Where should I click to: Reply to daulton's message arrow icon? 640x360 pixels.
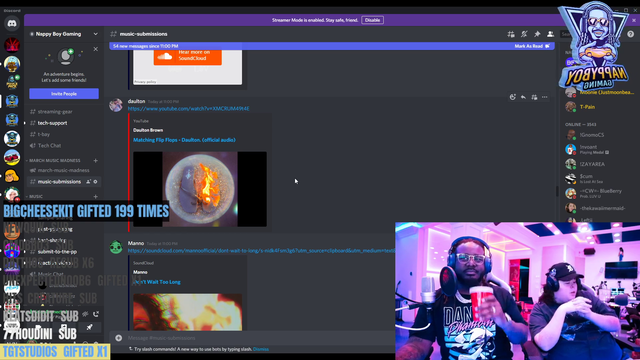(x=523, y=97)
